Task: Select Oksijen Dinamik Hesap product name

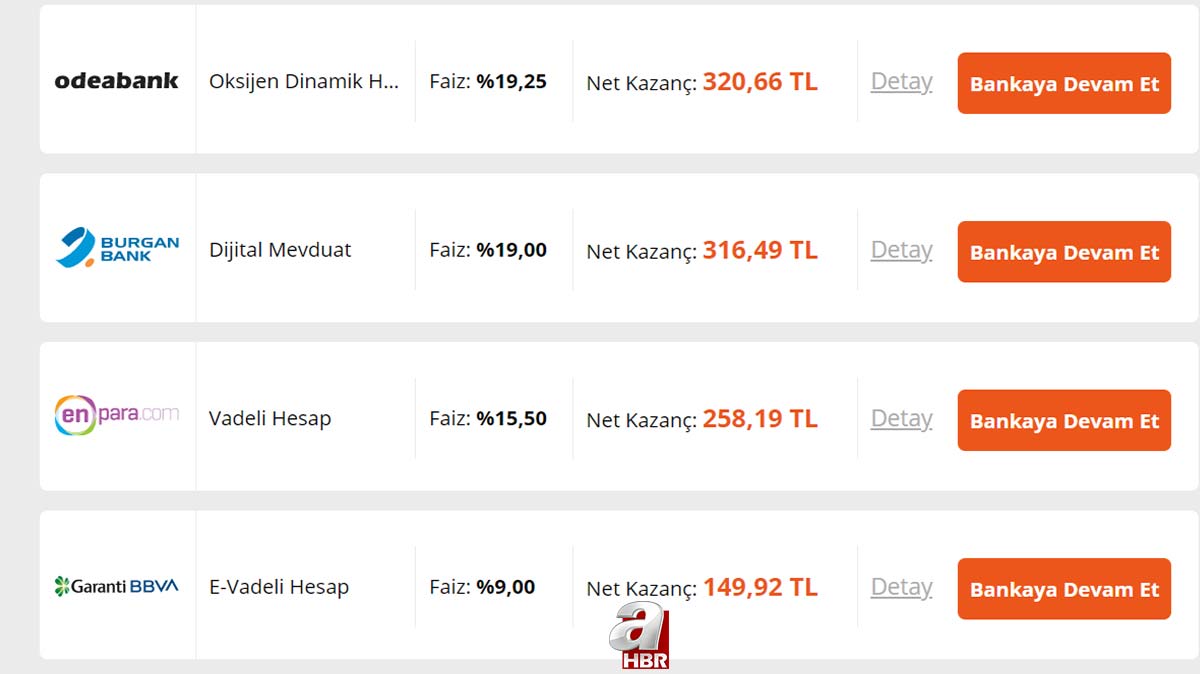Action: [304, 82]
